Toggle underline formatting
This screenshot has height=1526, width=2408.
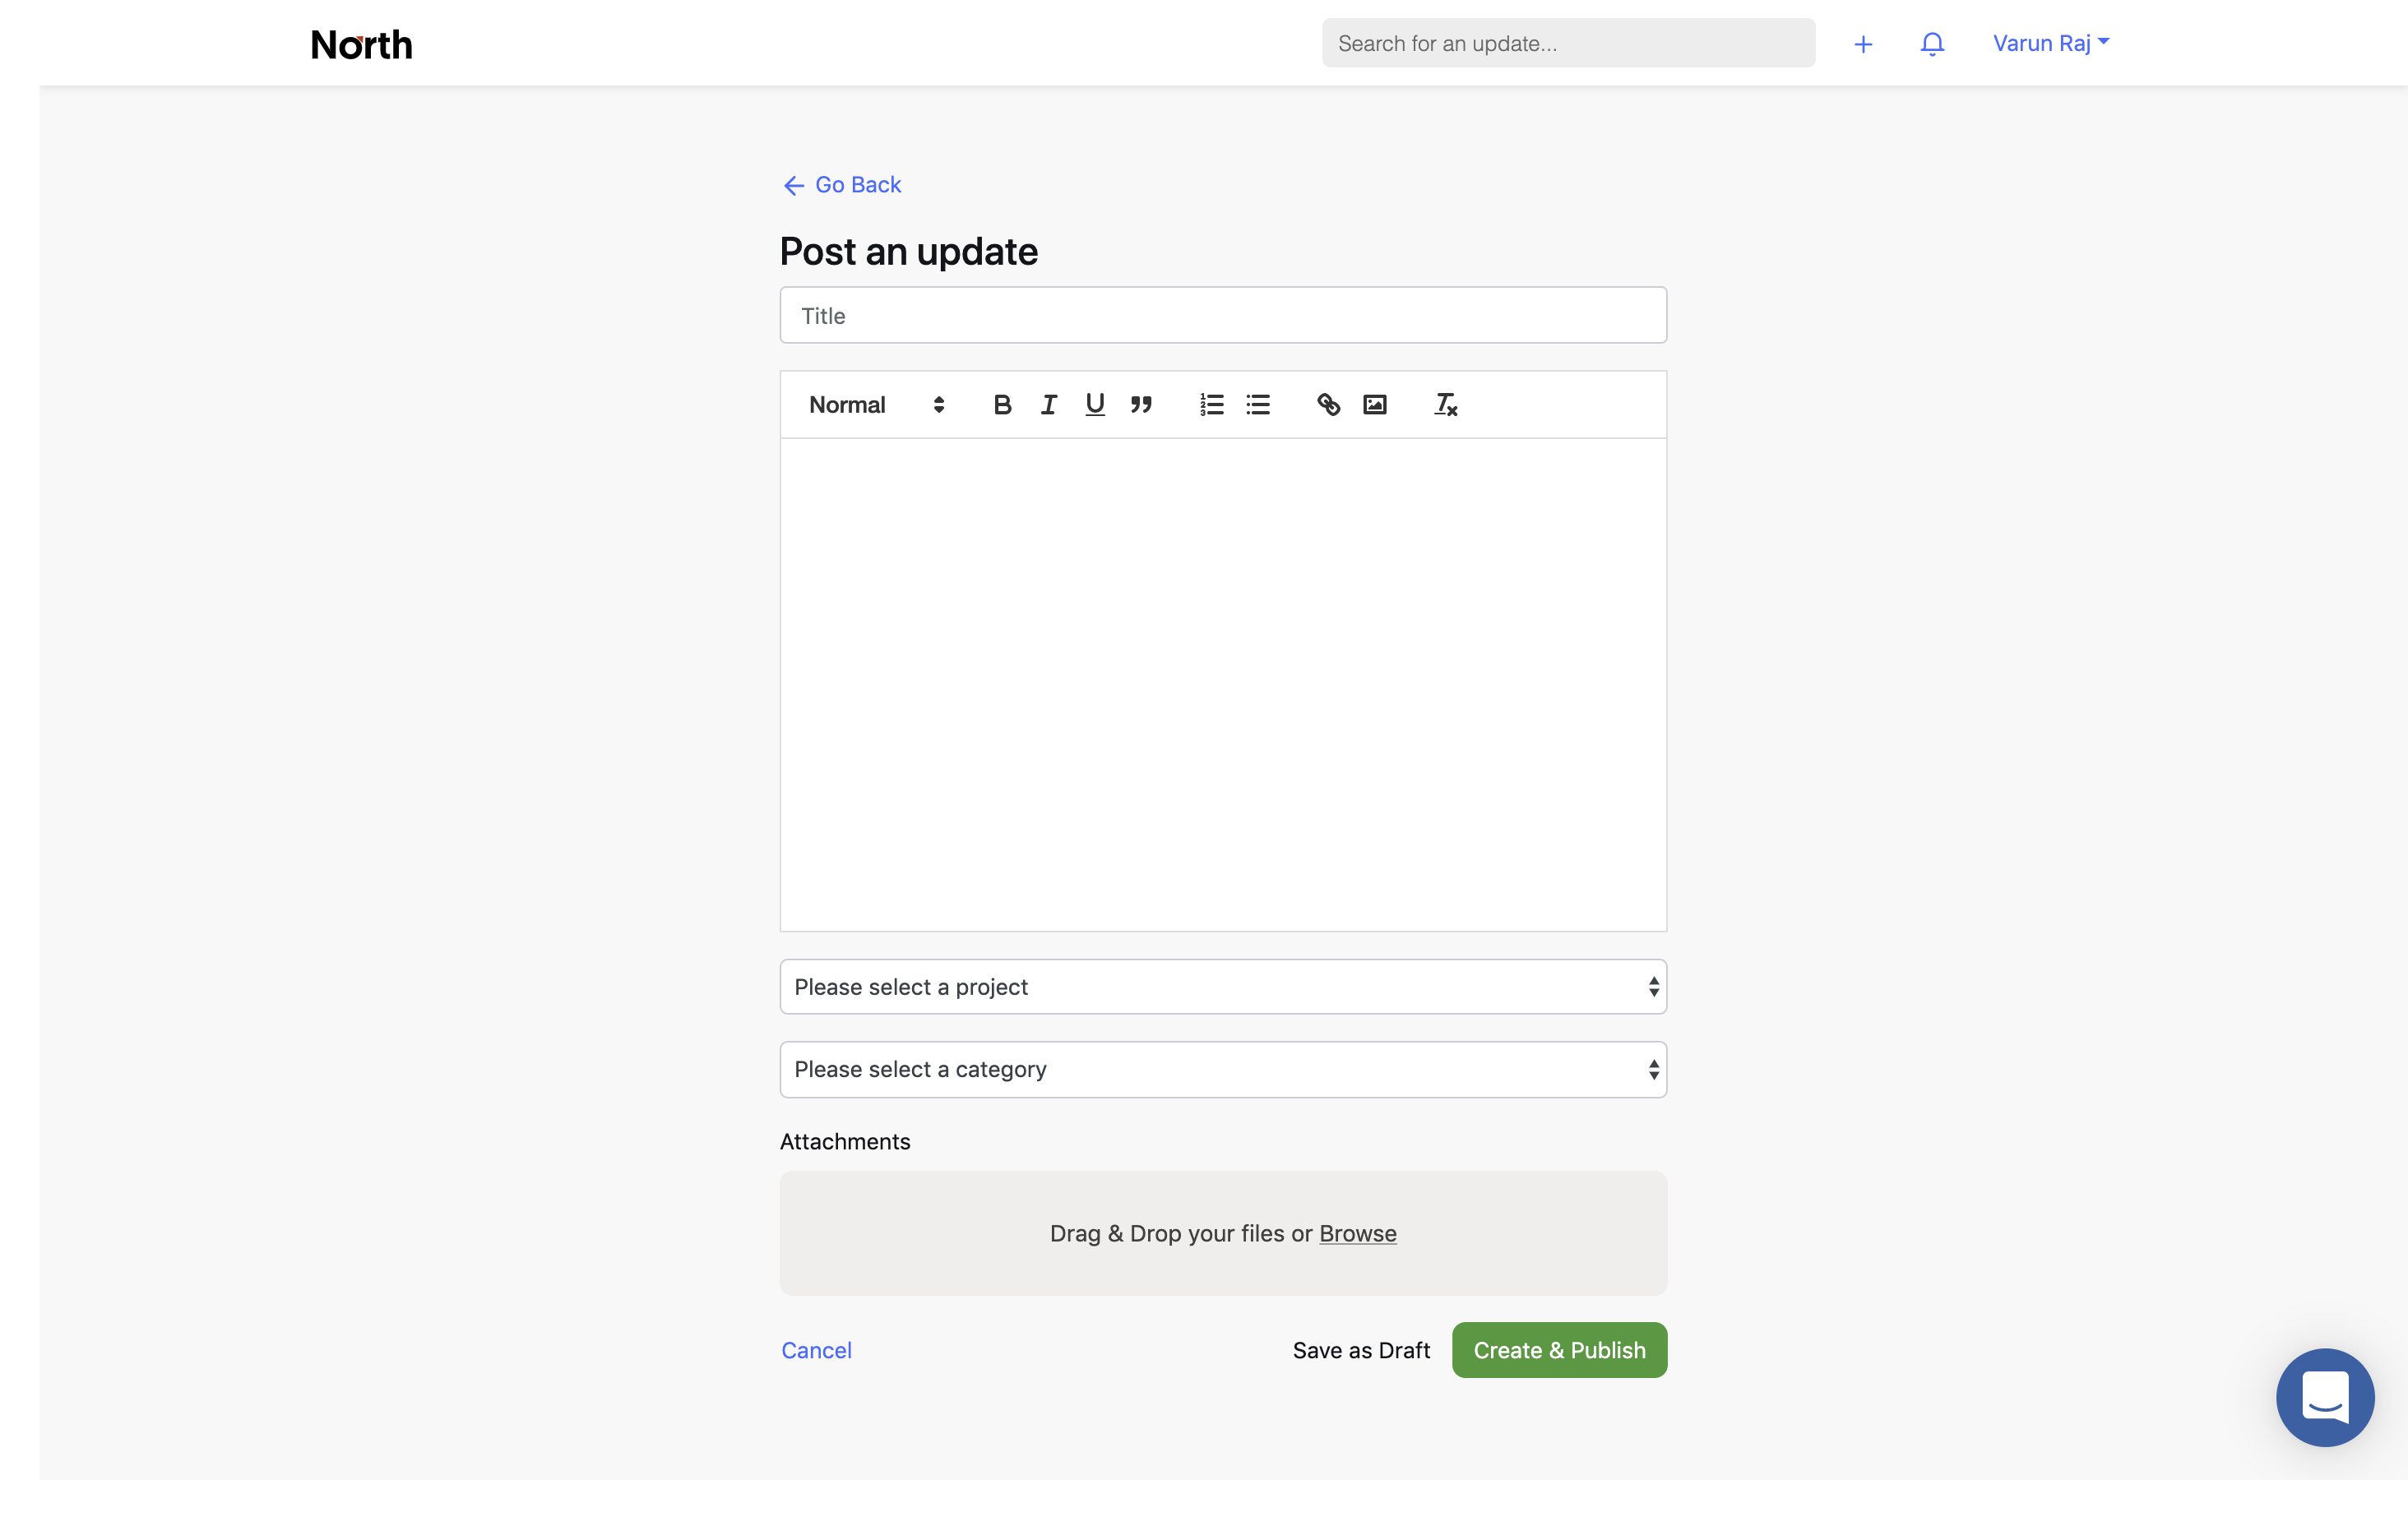point(1095,404)
